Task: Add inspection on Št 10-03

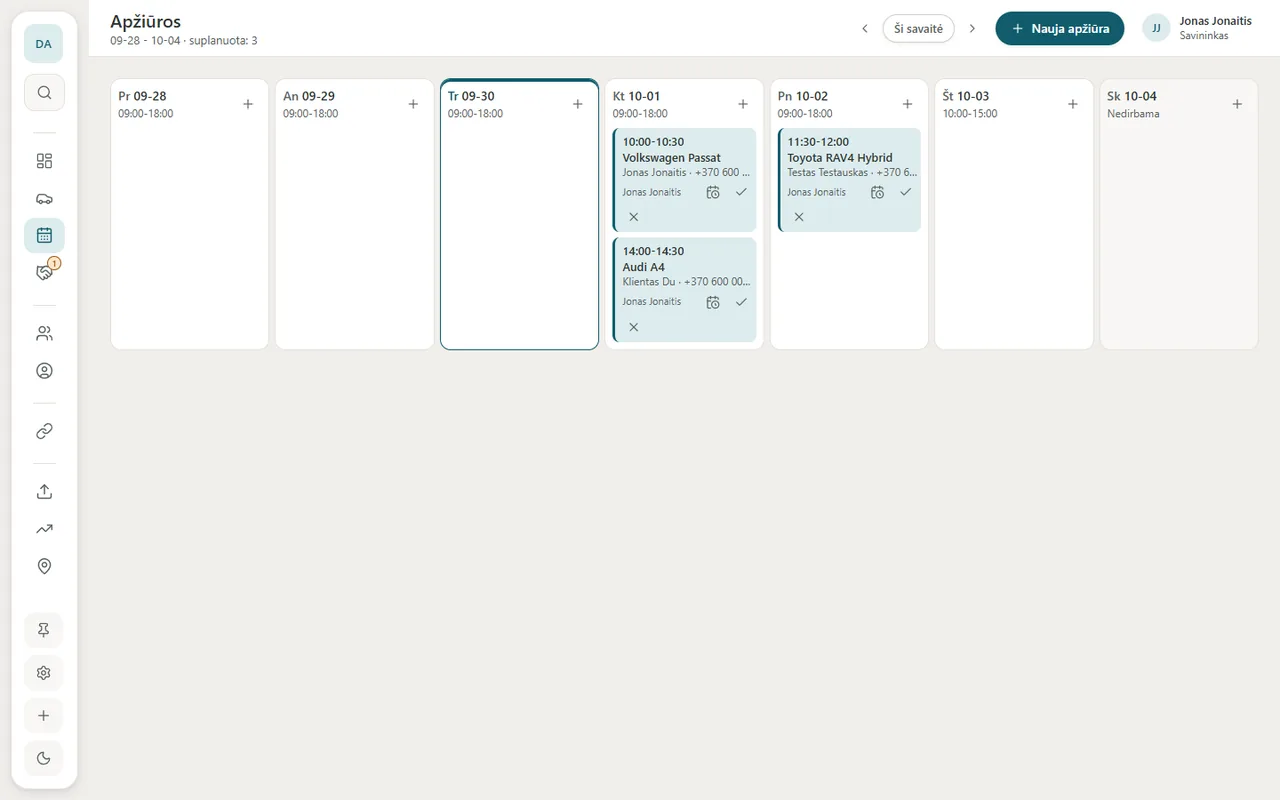Action: [x=1072, y=104]
